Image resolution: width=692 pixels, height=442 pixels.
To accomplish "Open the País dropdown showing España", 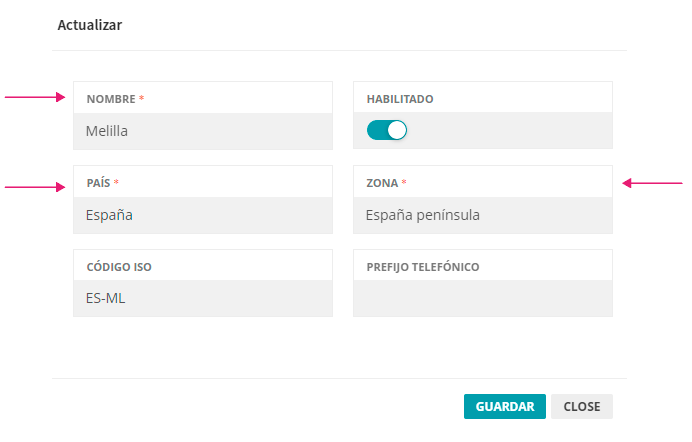I will coord(202,214).
